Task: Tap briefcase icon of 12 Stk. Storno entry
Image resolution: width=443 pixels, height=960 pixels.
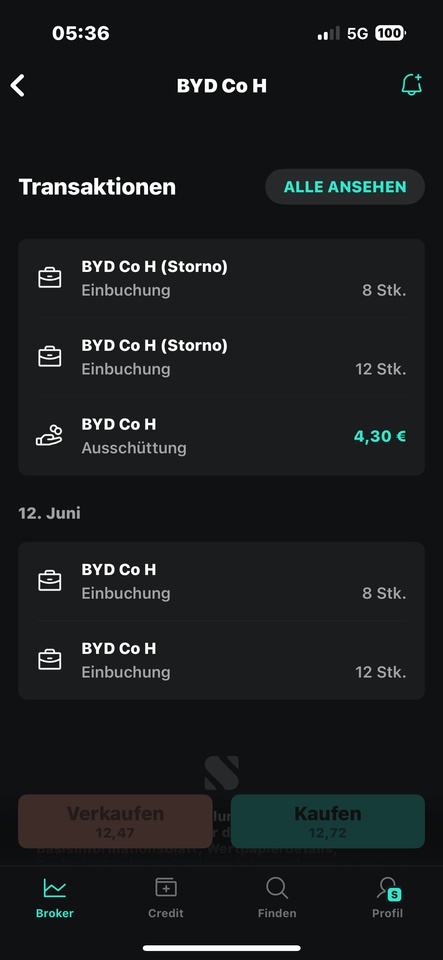Action: point(50,357)
